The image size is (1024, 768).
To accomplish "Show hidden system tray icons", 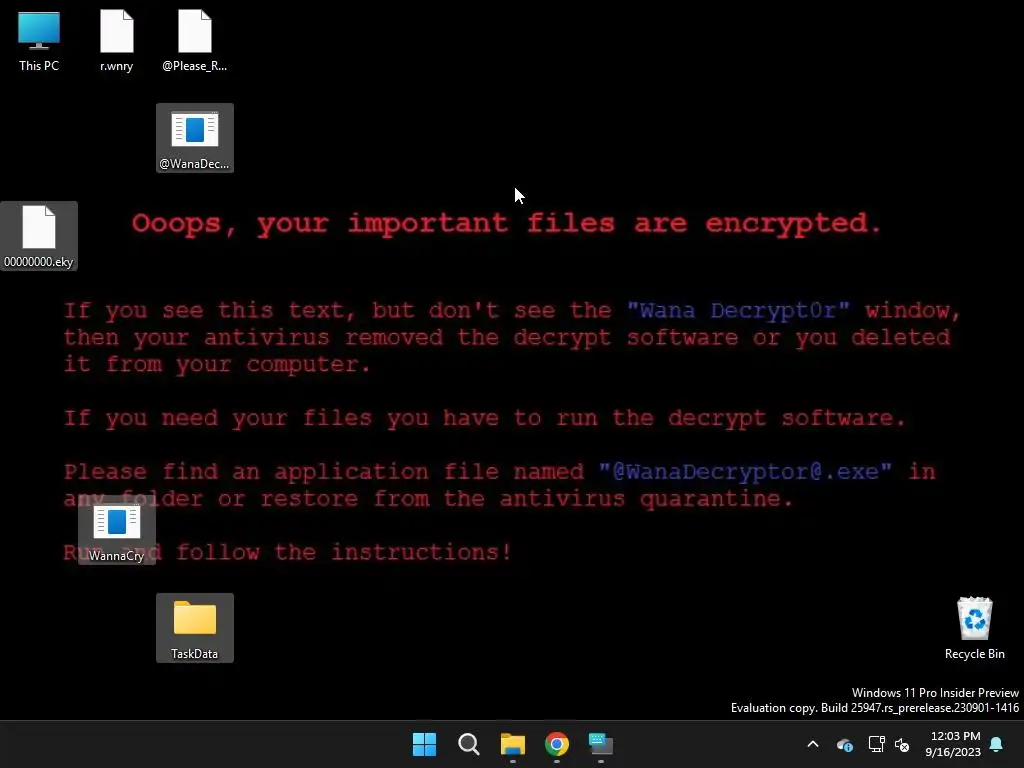I will tap(813, 744).
